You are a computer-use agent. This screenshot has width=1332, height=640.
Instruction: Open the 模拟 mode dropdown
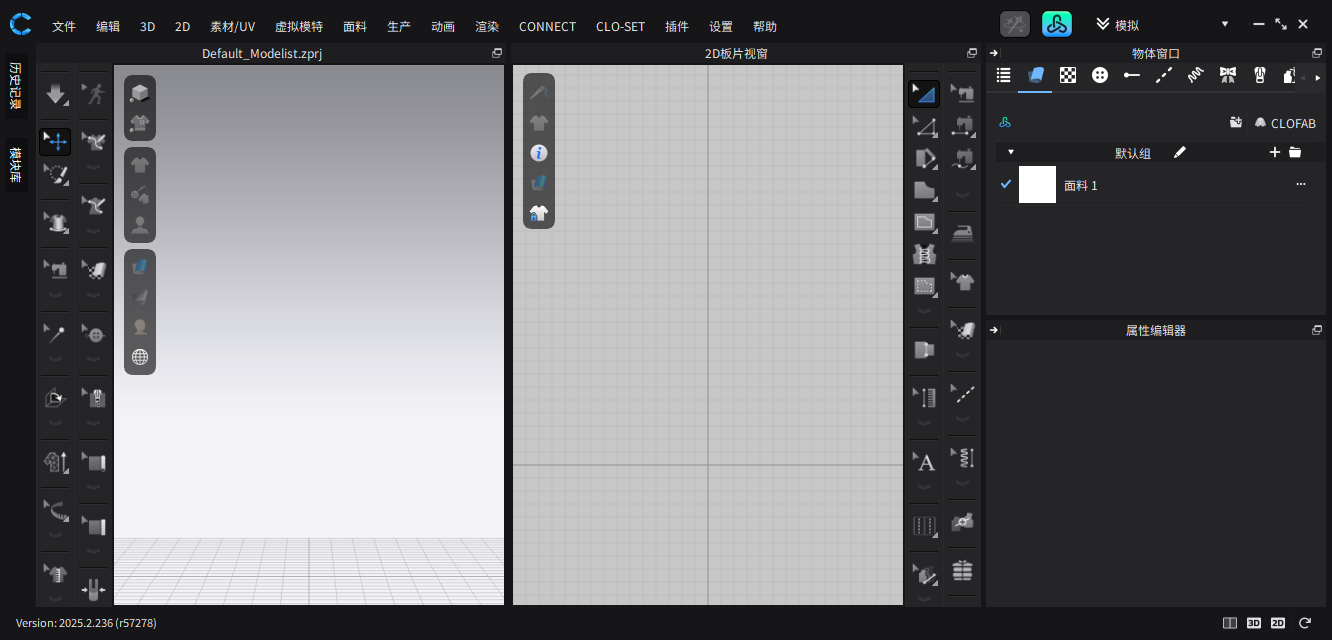(x=1163, y=24)
